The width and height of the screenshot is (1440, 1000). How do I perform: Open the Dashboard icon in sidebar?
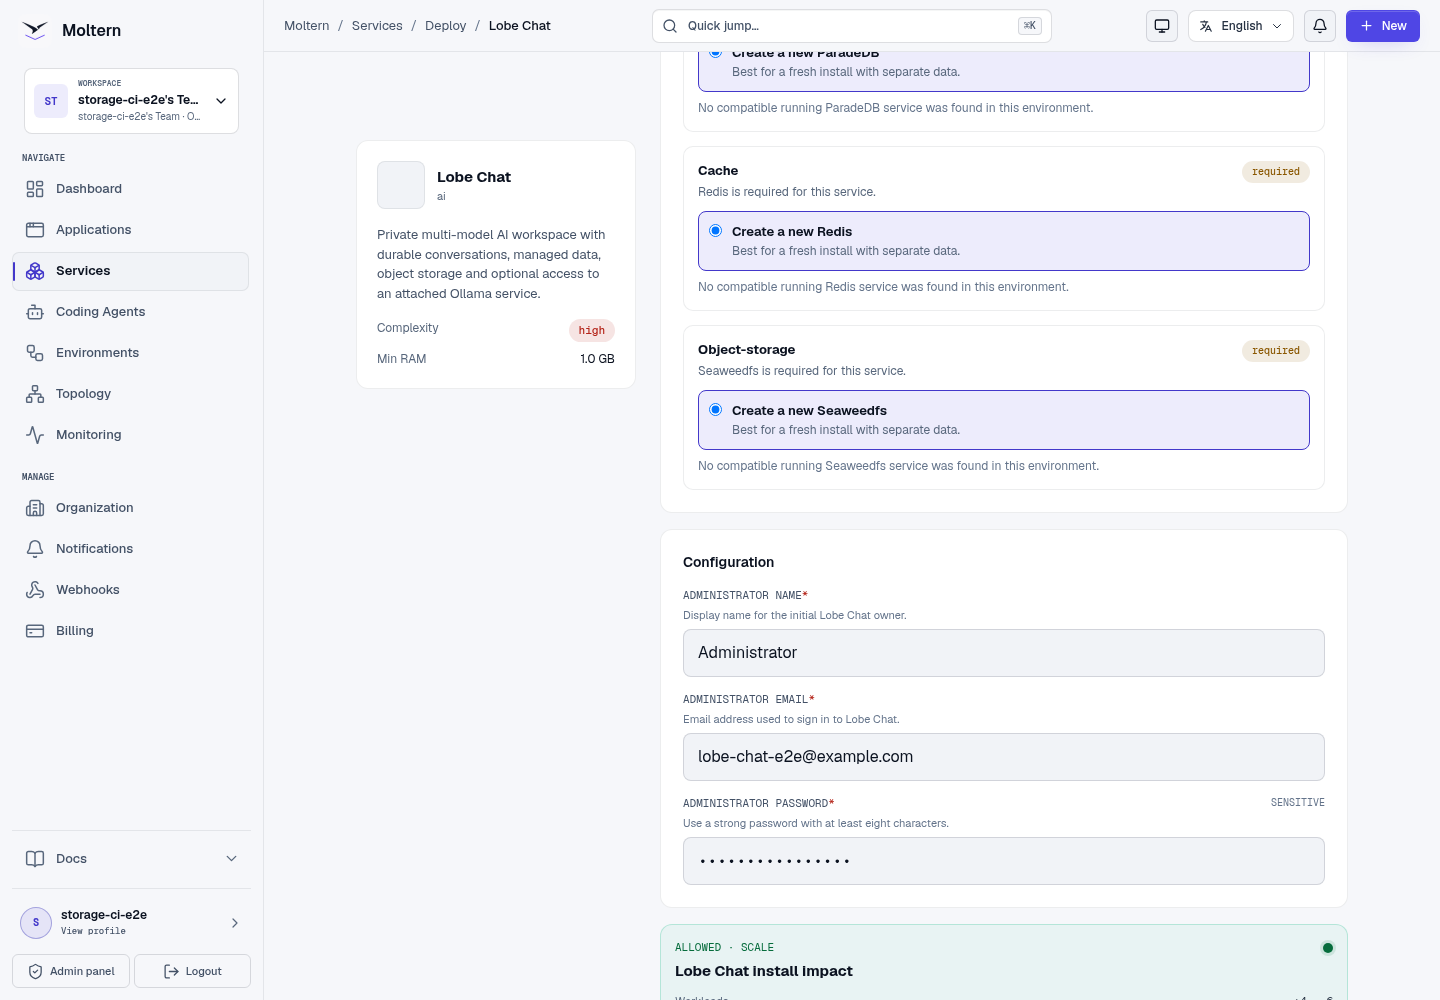(x=35, y=189)
